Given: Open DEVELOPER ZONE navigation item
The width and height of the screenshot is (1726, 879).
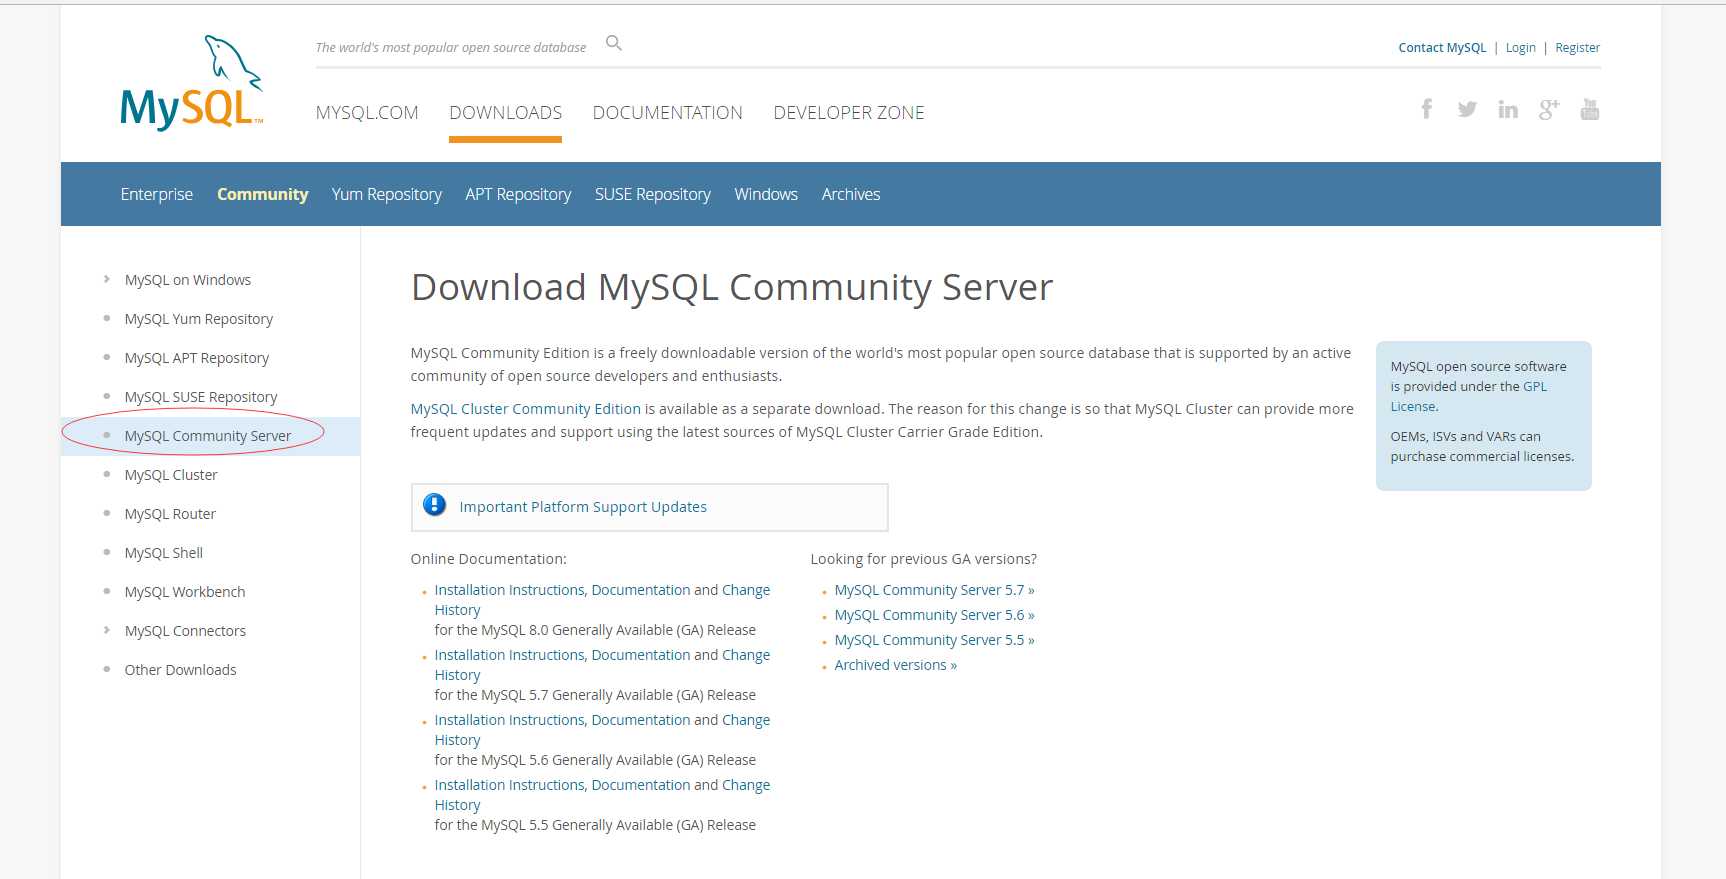Looking at the screenshot, I should pos(849,113).
